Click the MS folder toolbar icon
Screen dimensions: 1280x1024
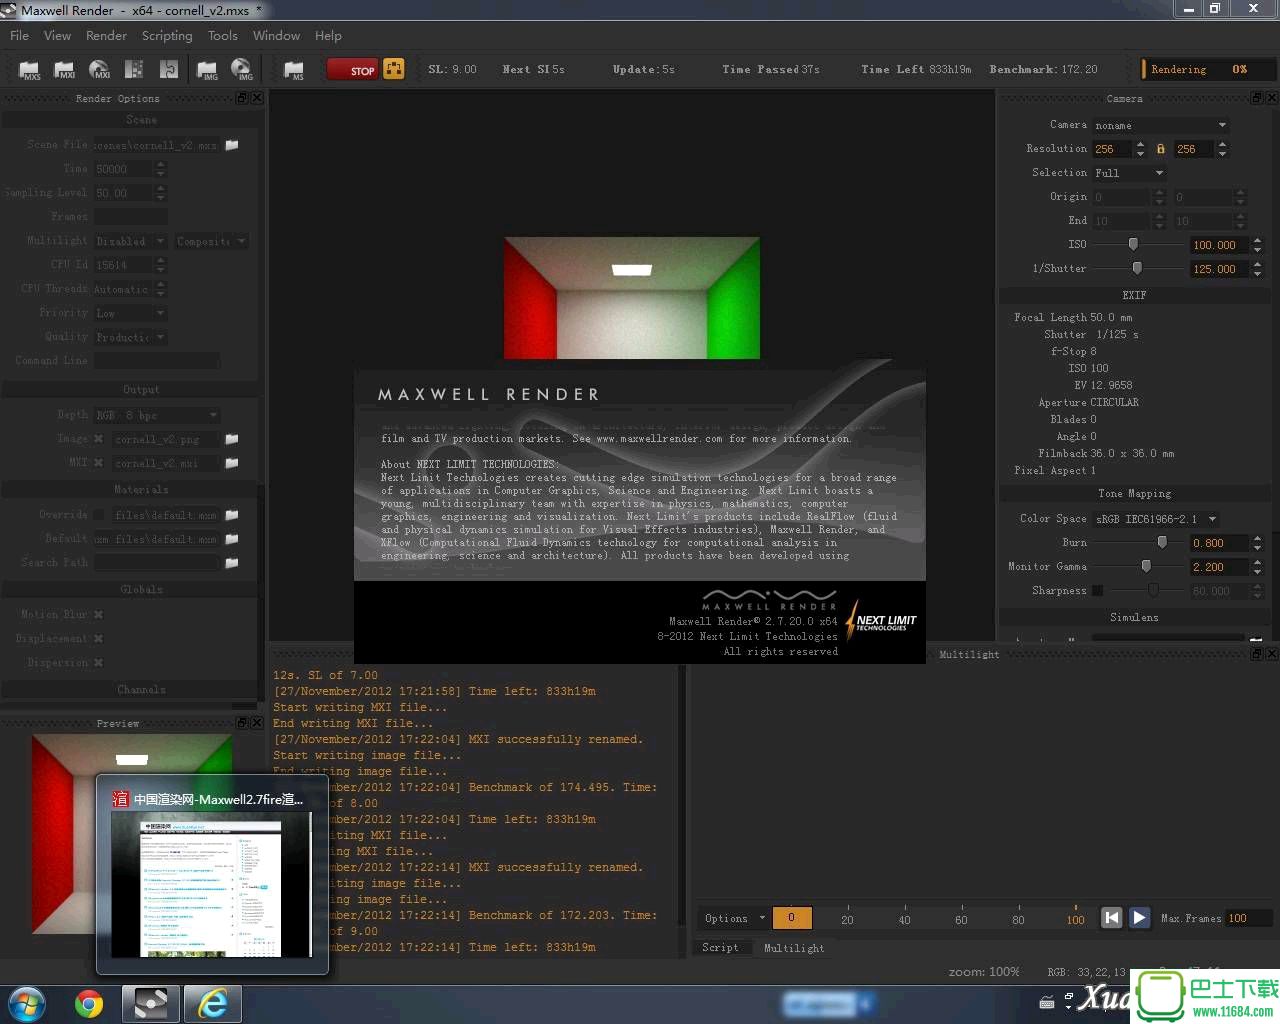pos(294,69)
